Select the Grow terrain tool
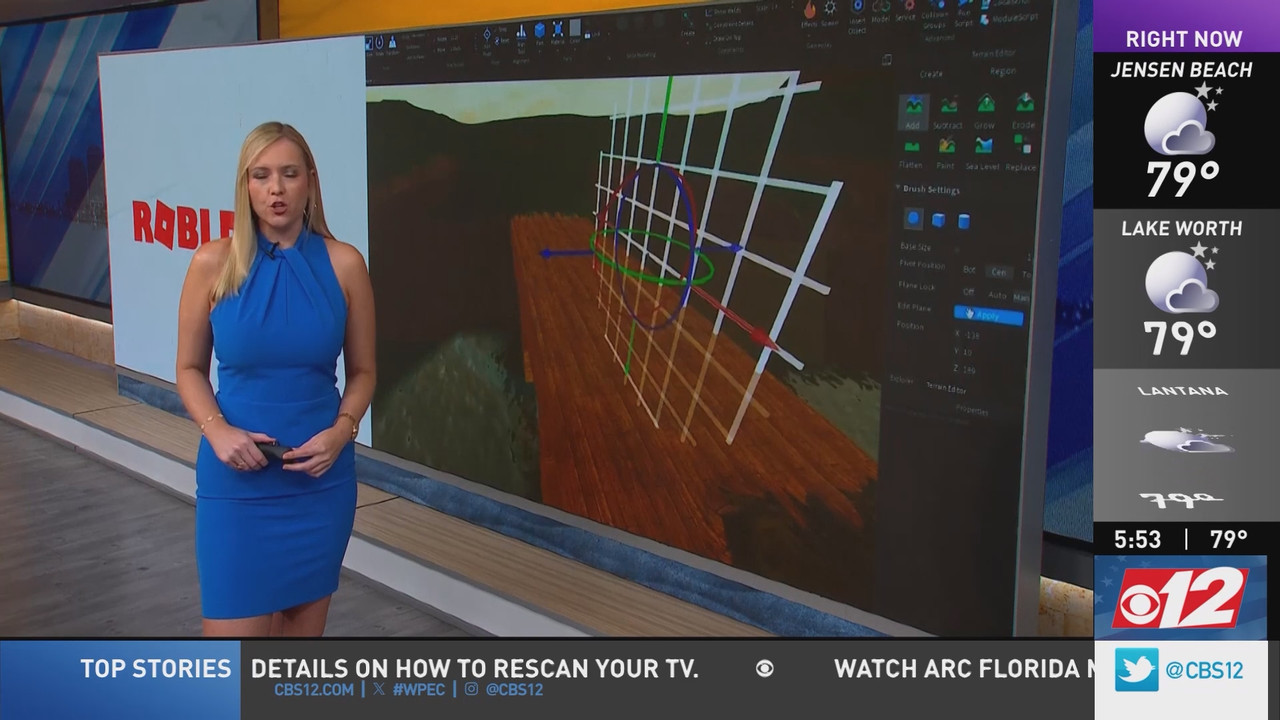1280x720 pixels. (985, 110)
